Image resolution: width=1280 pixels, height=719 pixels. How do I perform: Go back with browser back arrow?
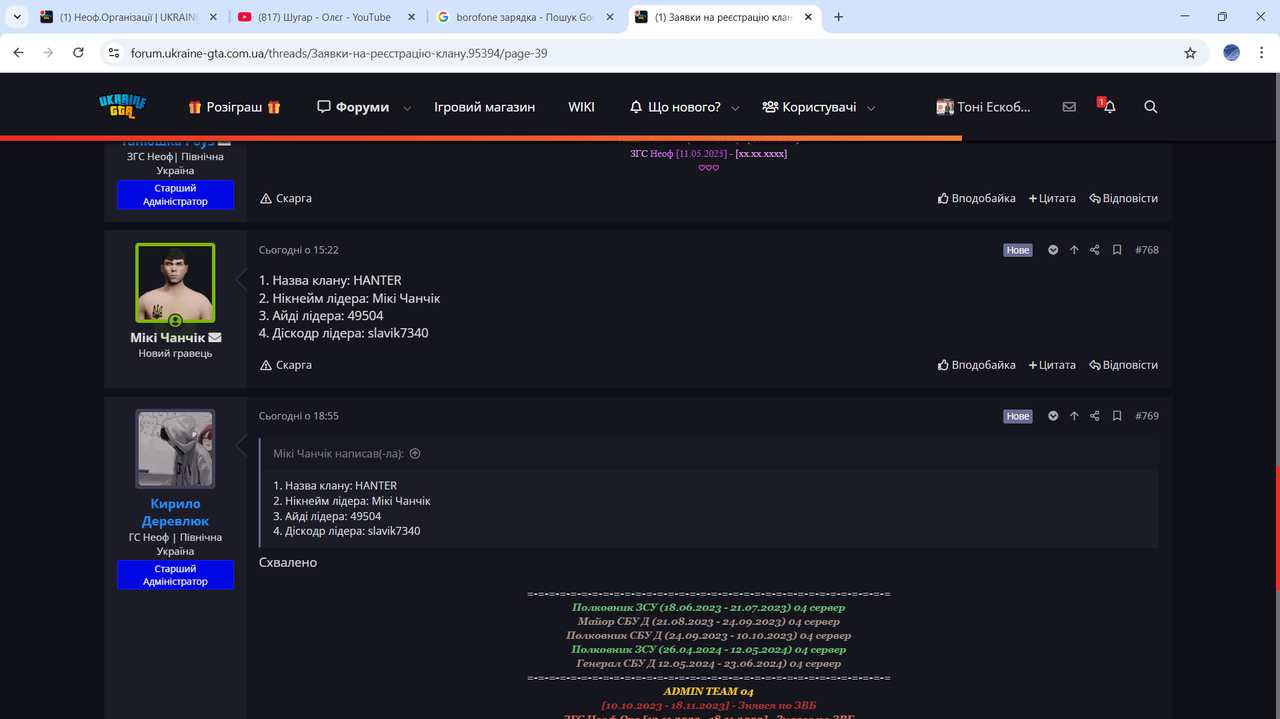tap(18, 53)
